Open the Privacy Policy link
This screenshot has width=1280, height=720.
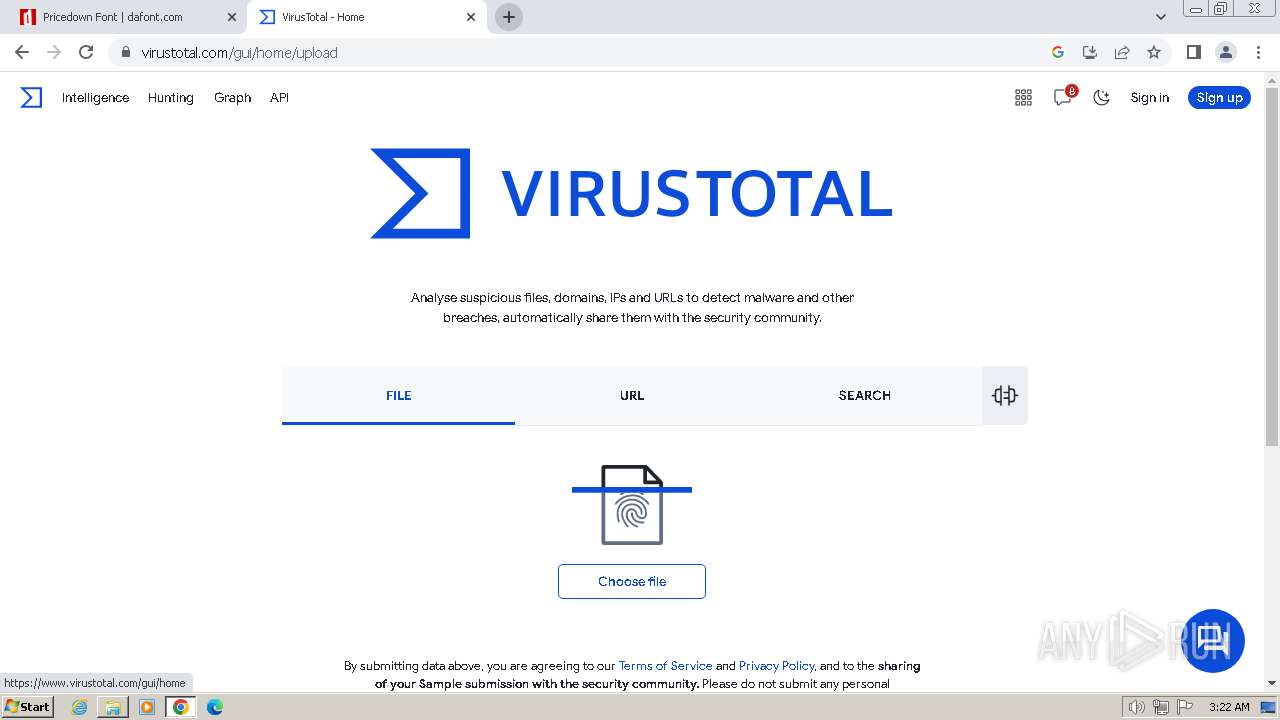click(x=777, y=665)
